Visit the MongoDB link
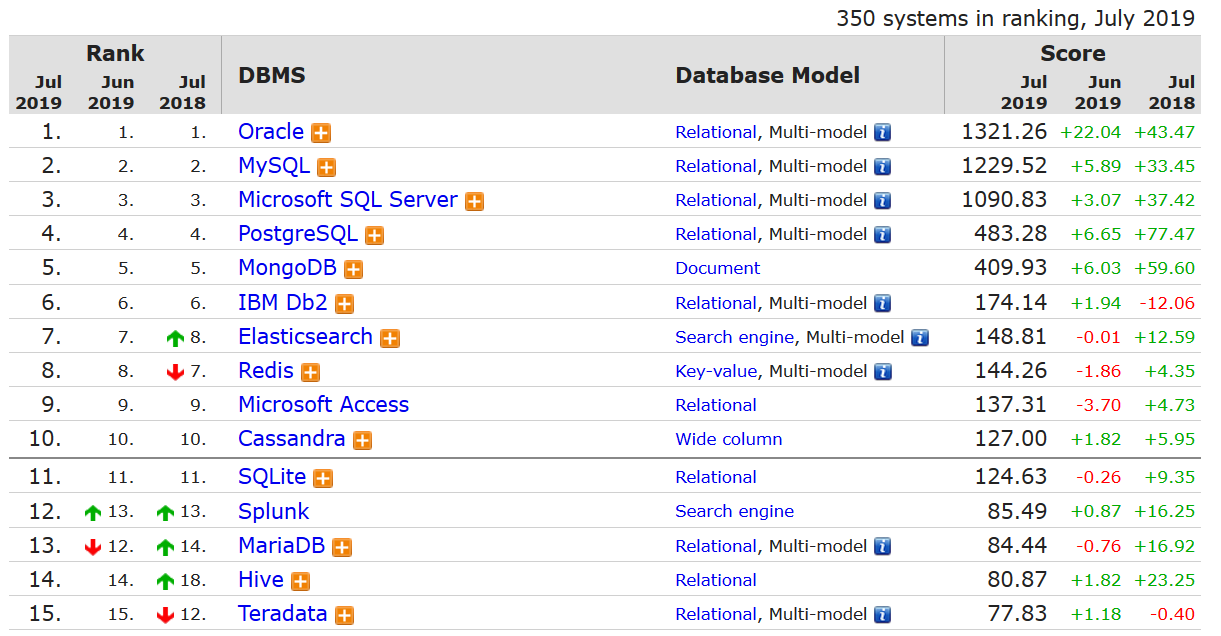The width and height of the screenshot is (1221, 636). pos(287,268)
